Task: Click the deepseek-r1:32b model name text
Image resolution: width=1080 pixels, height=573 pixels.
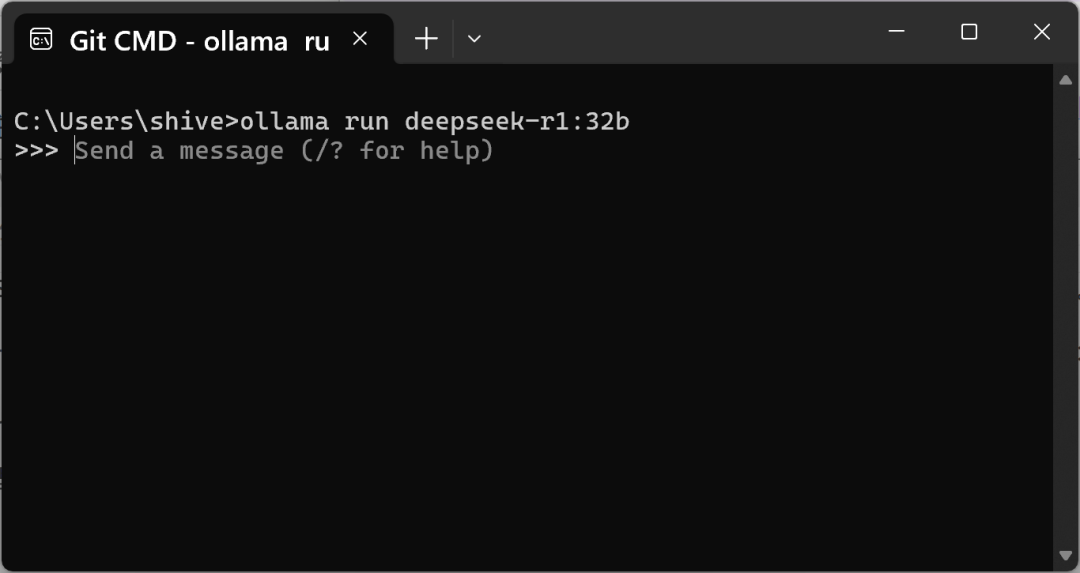Action: 517,121
